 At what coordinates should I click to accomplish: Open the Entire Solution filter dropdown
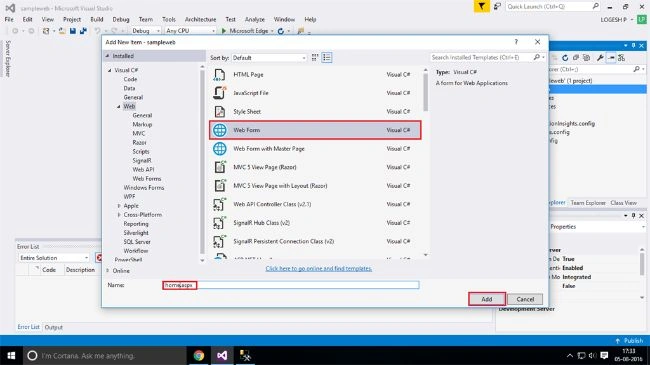(54, 258)
